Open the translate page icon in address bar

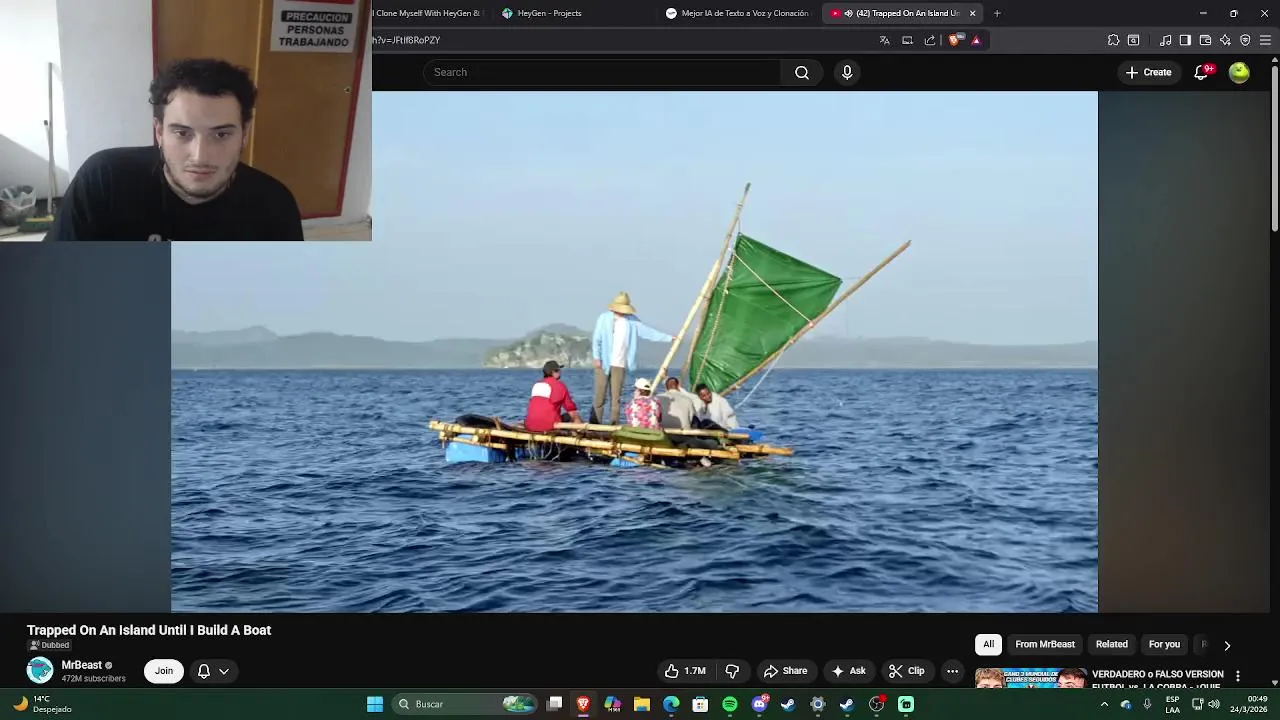[x=884, y=40]
